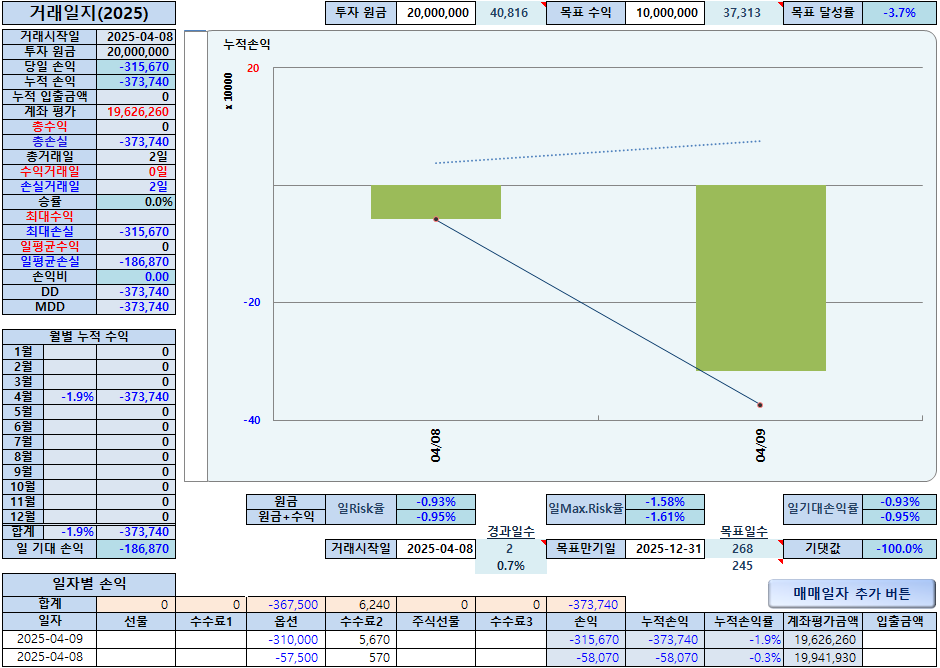The height and width of the screenshot is (668, 940).
Task: Select the MDD value cell
Action: click(136, 306)
